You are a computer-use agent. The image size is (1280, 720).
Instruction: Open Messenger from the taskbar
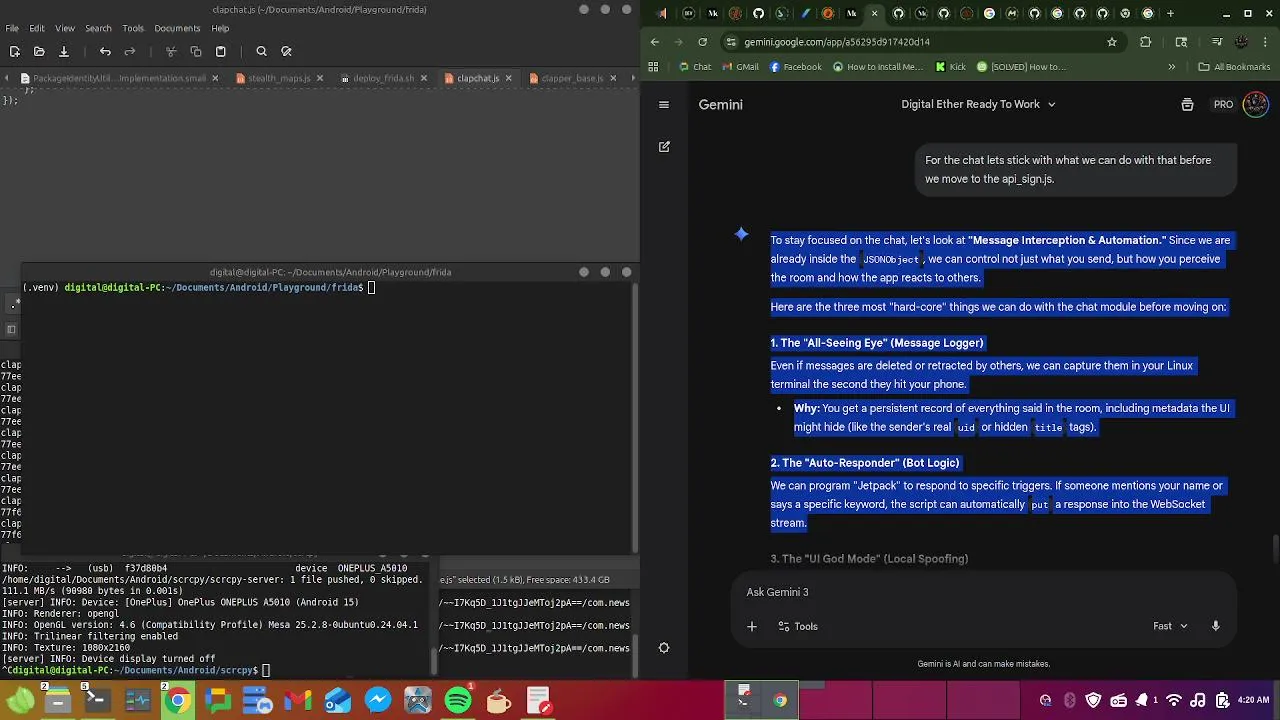click(378, 701)
